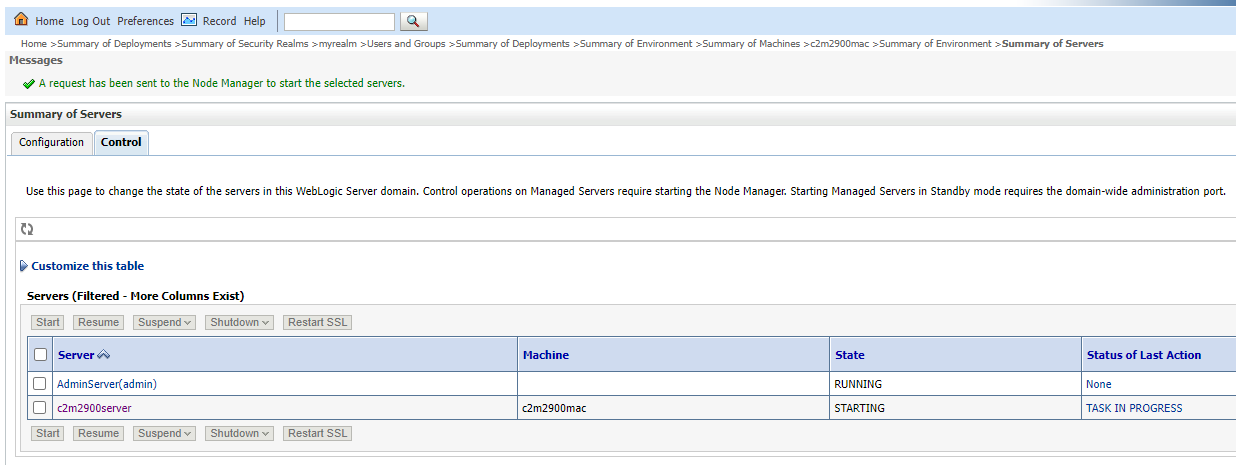This screenshot has width=1236, height=465.
Task: Tick the select-all checkbox in table header
Action: tap(40, 354)
